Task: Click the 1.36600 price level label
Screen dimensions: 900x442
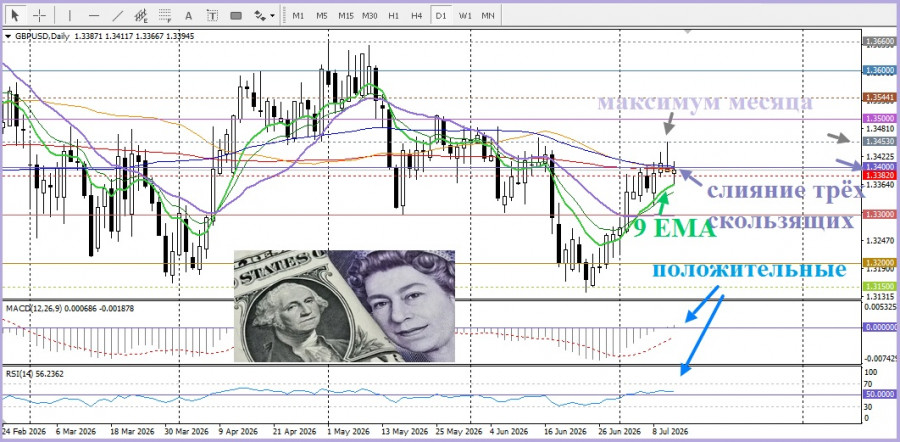Action: (x=879, y=42)
